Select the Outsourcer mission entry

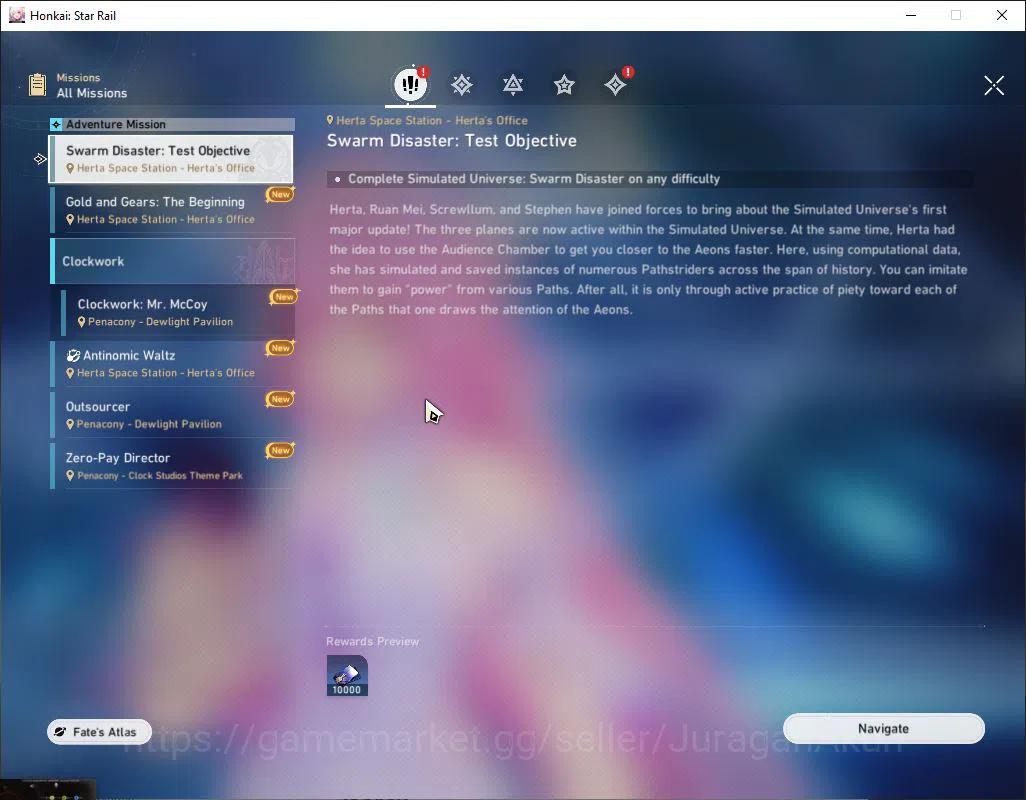[x=173, y=415]
